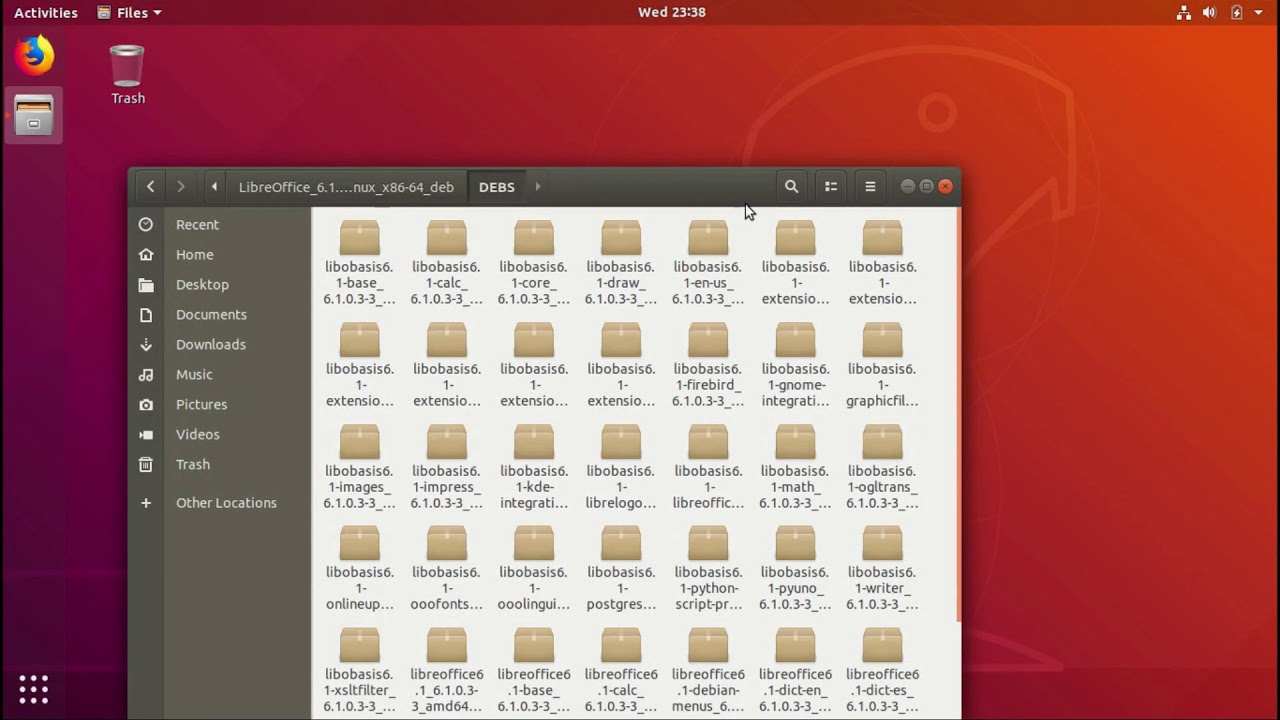This screenshot has width=1280, height=720.
Task: Click the file list vertical scrollbar
Action: pyautogui.click(x=958, y=415)
